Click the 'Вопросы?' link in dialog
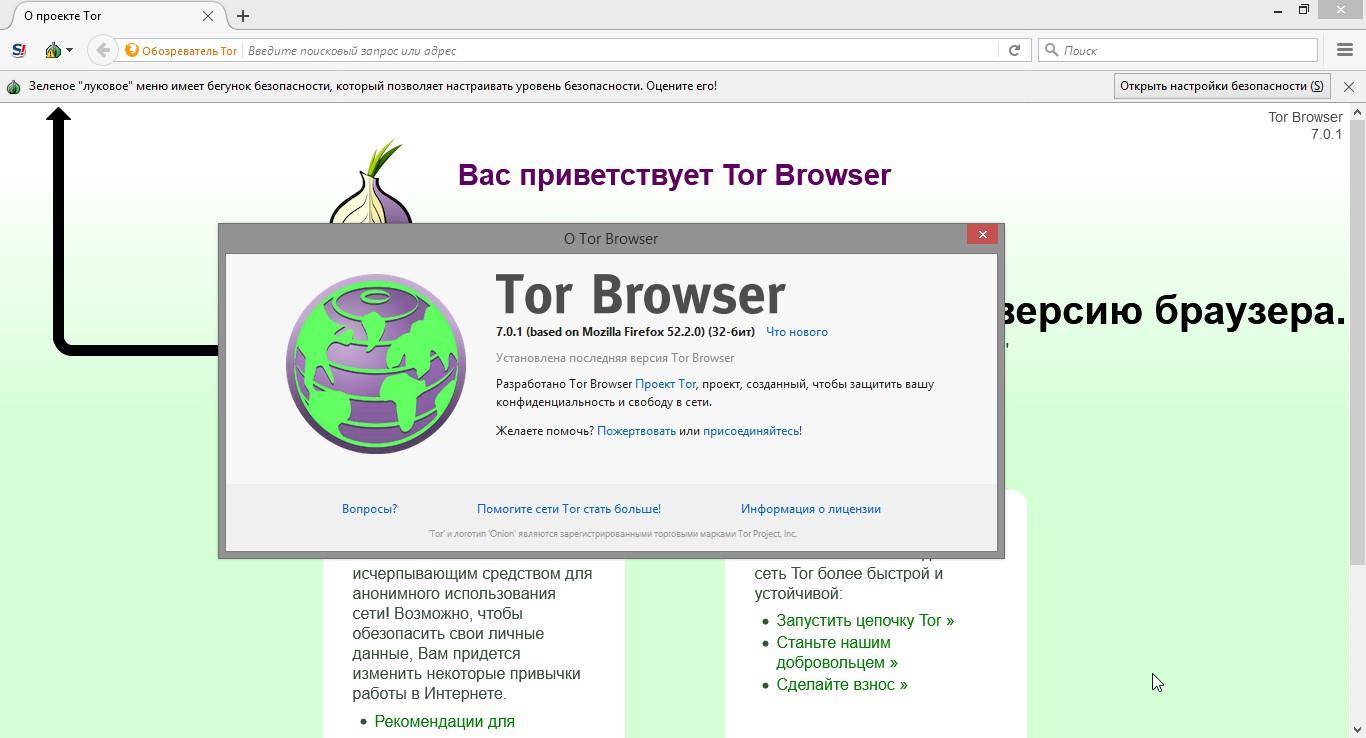The width and height of the screenshot is (1366, 738). tap(369, 509)
